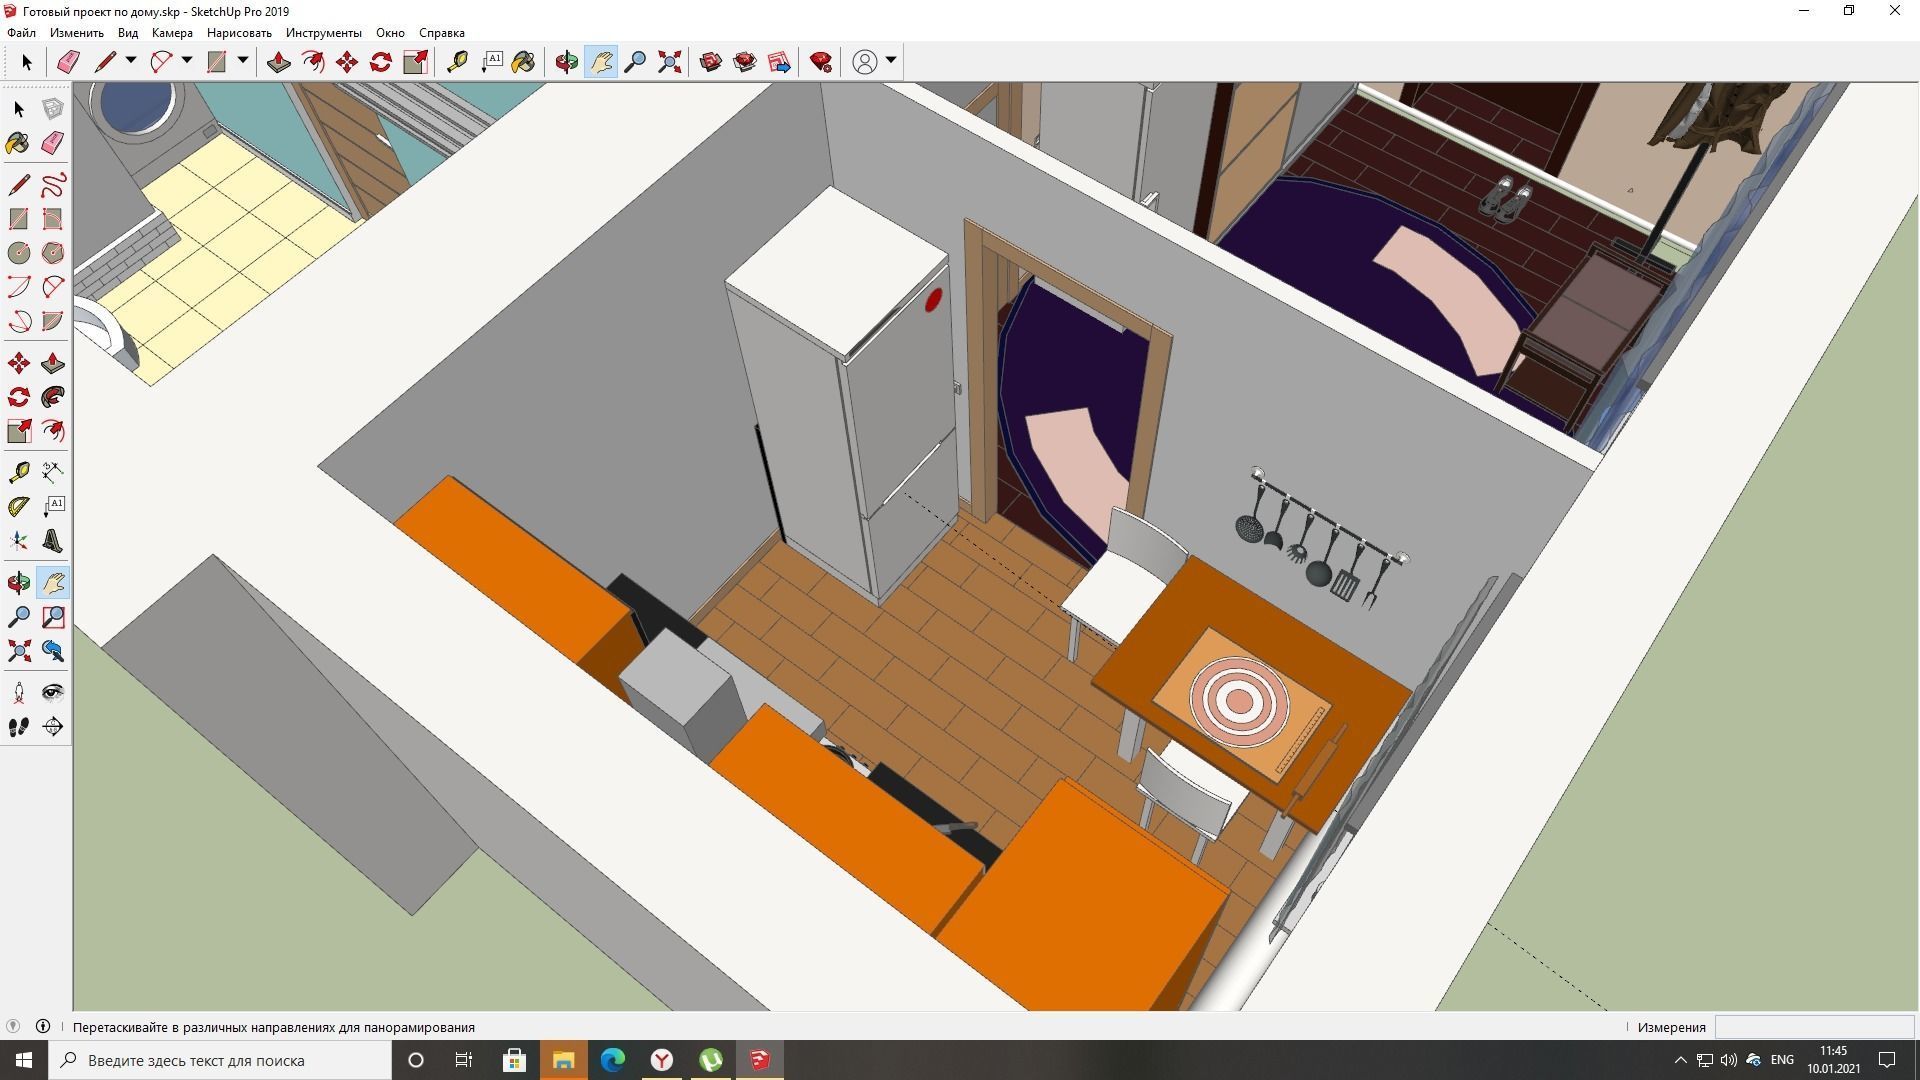
Task: Click Send to LayOut toolbar icon
Action: [x=779, y=62]
